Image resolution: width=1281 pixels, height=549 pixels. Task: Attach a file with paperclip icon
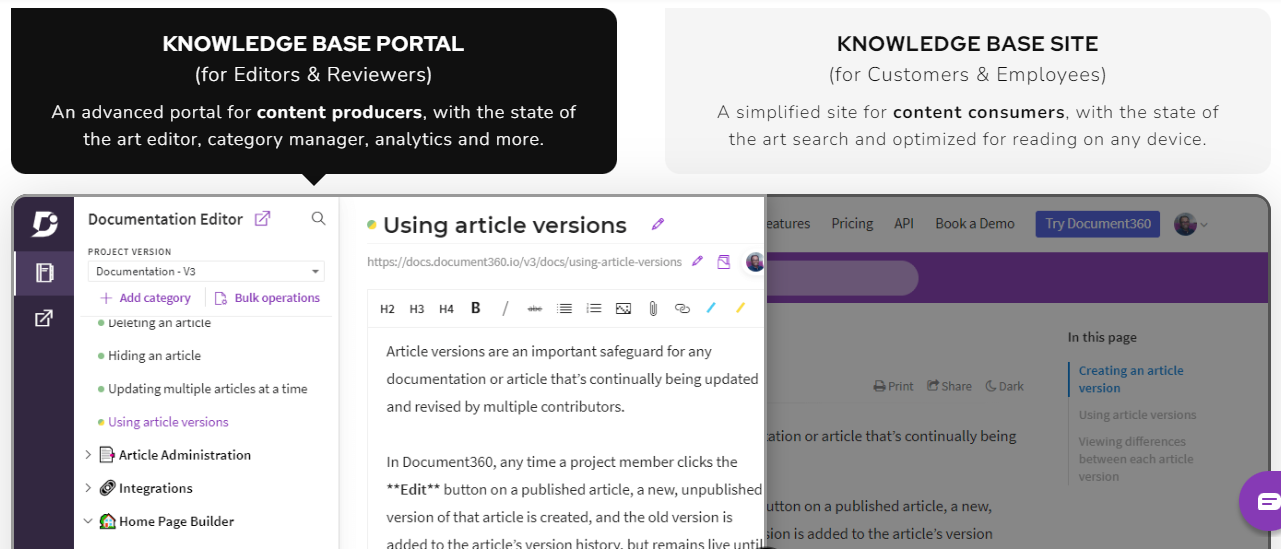[x=653, y=309]
